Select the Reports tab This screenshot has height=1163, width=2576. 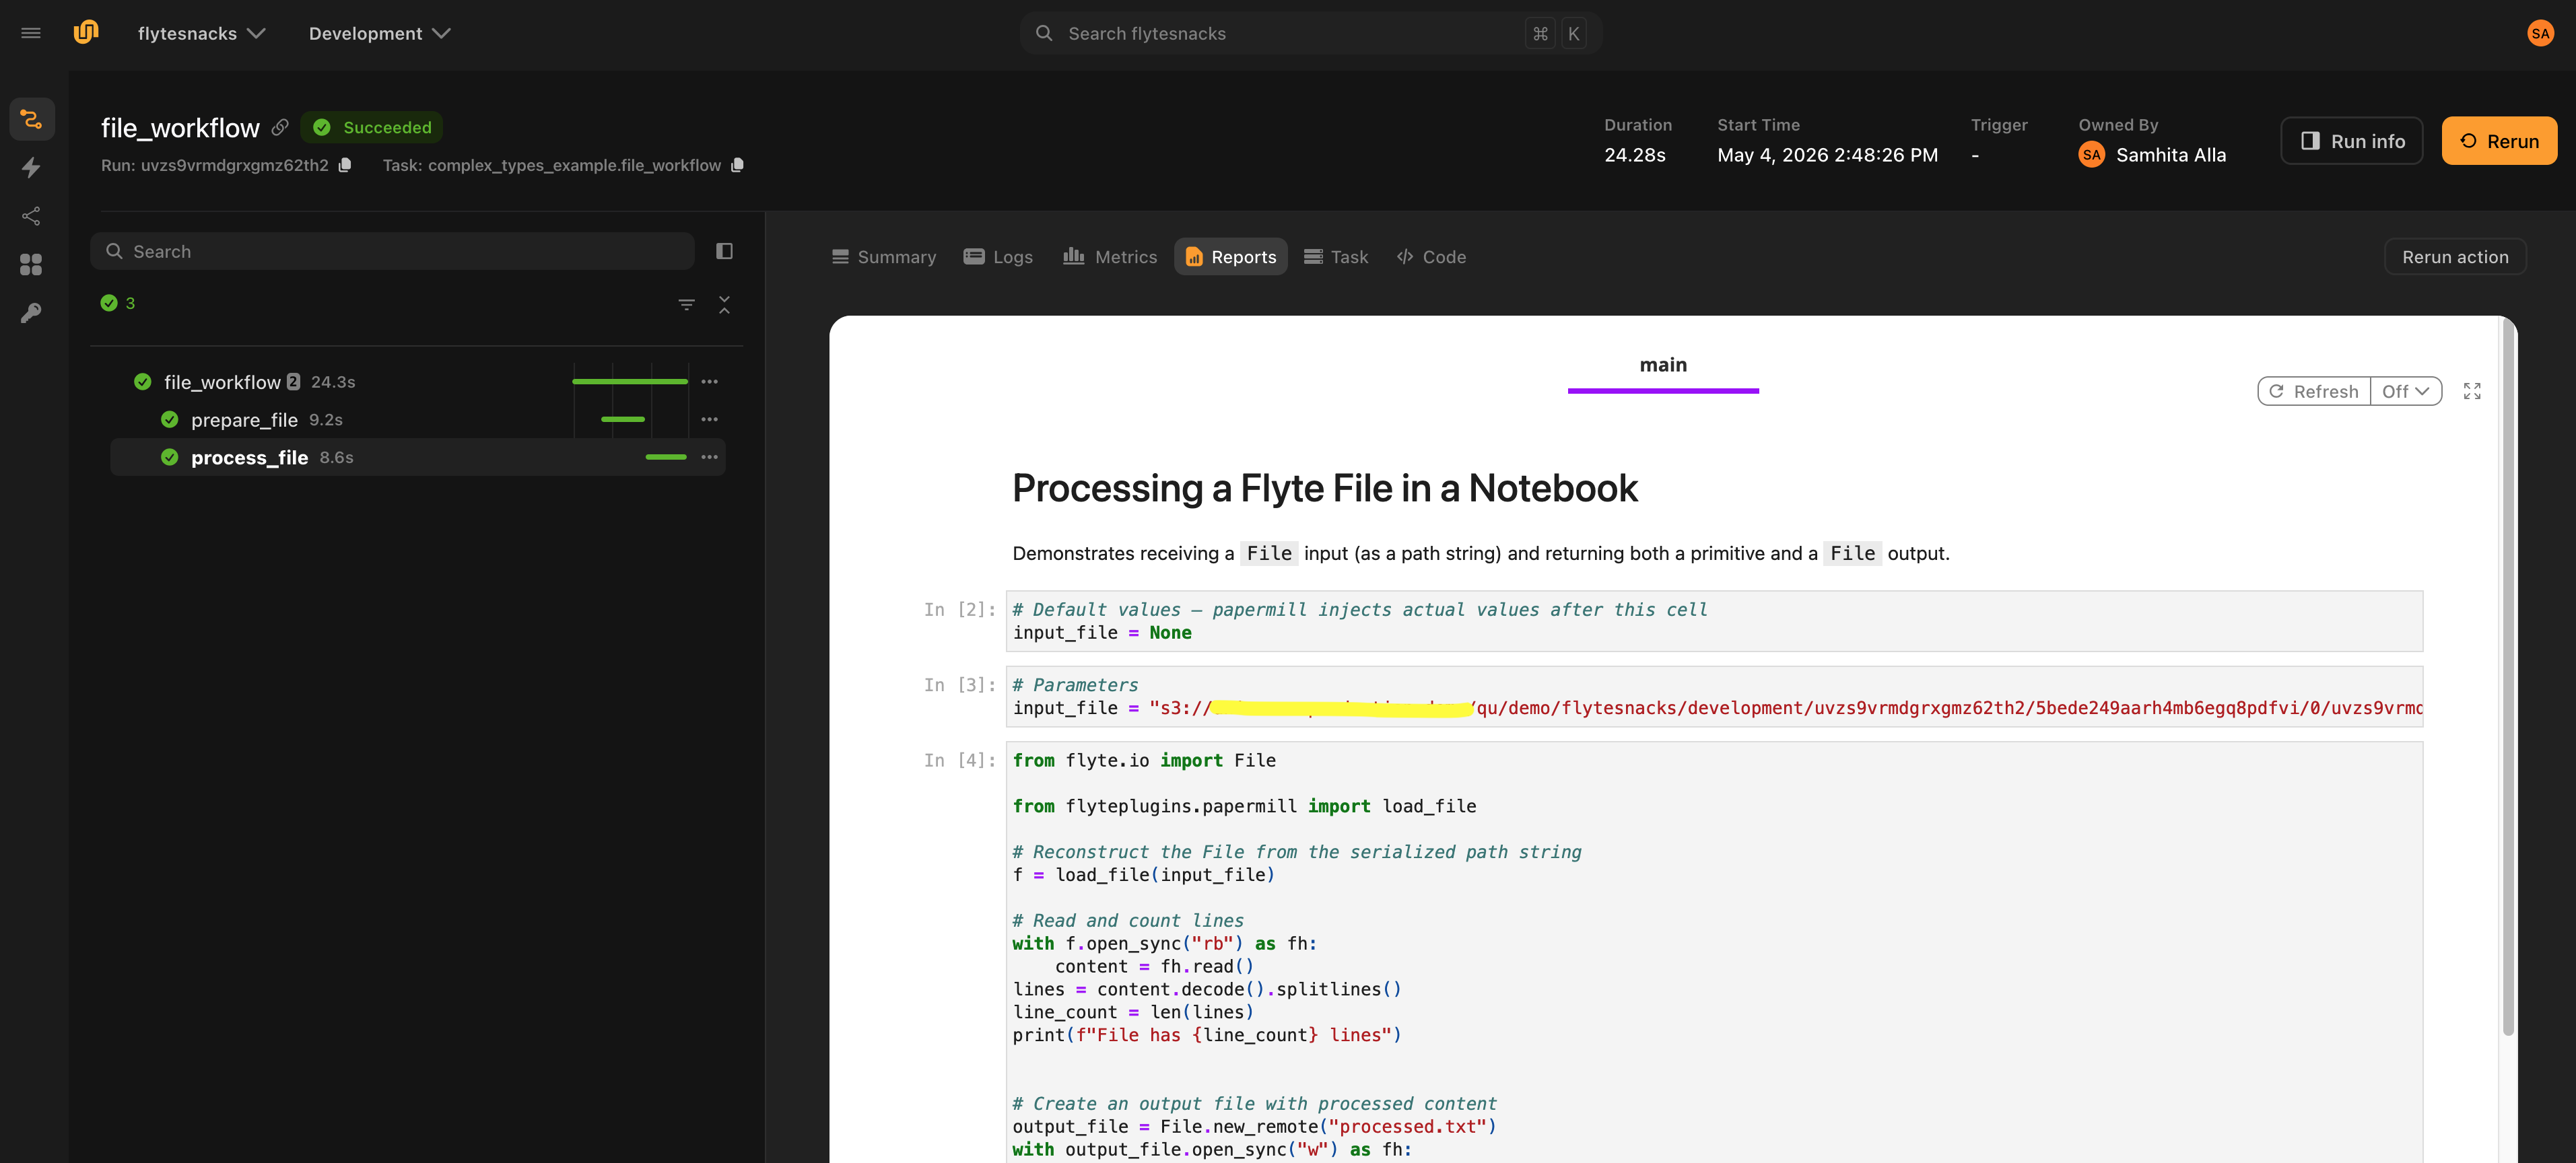point(1230,257)
